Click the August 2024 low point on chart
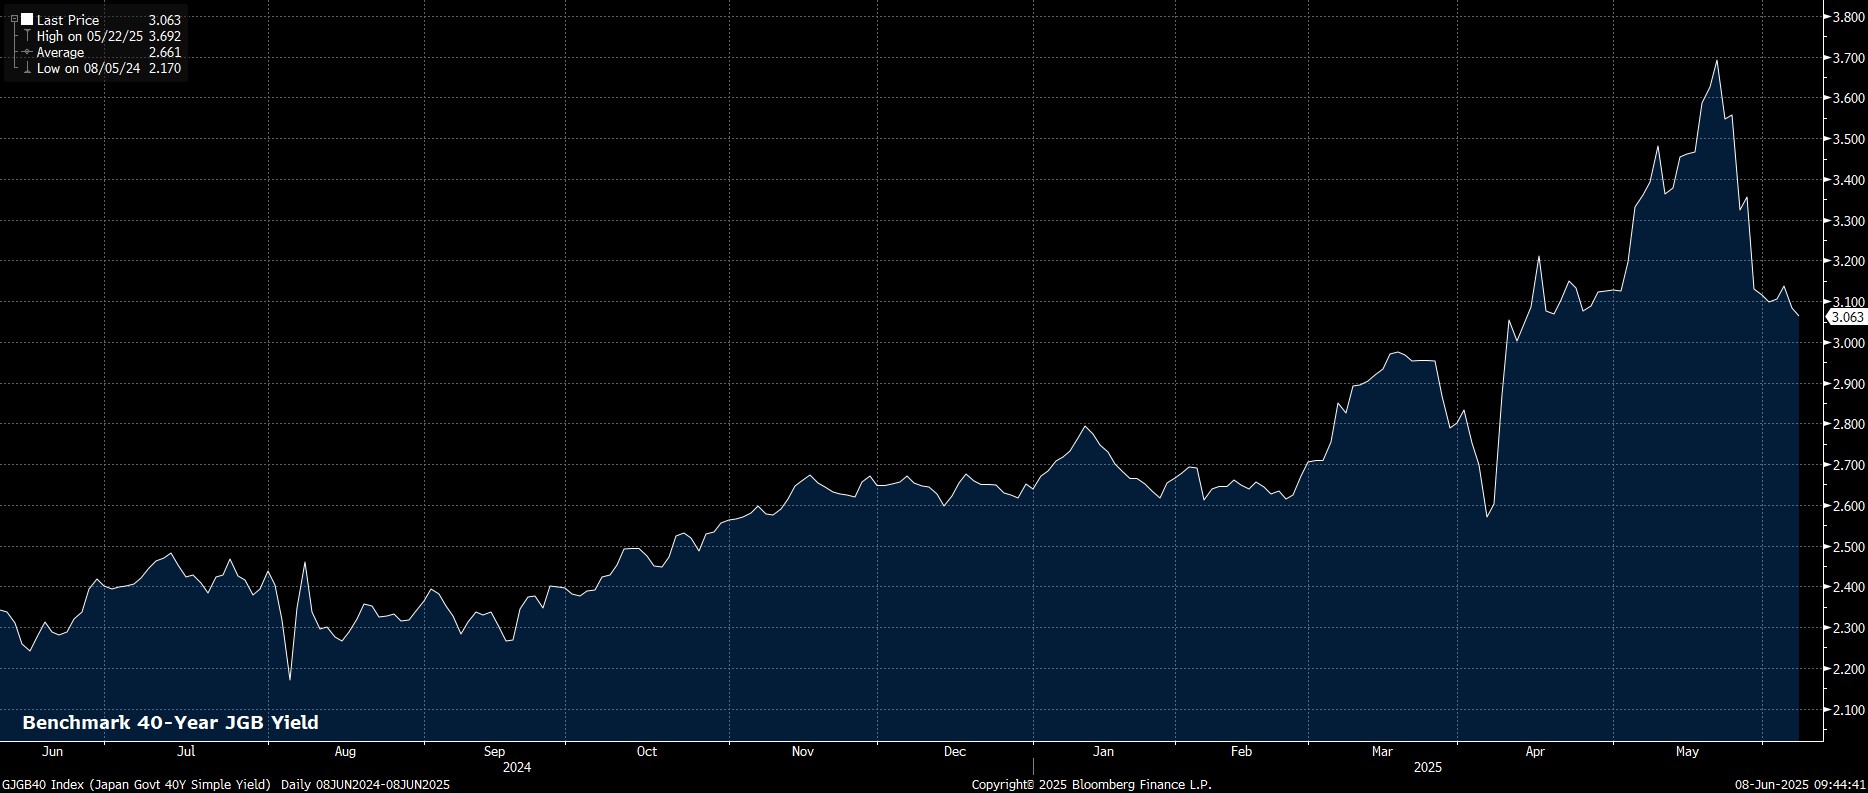 pos(290,680)
